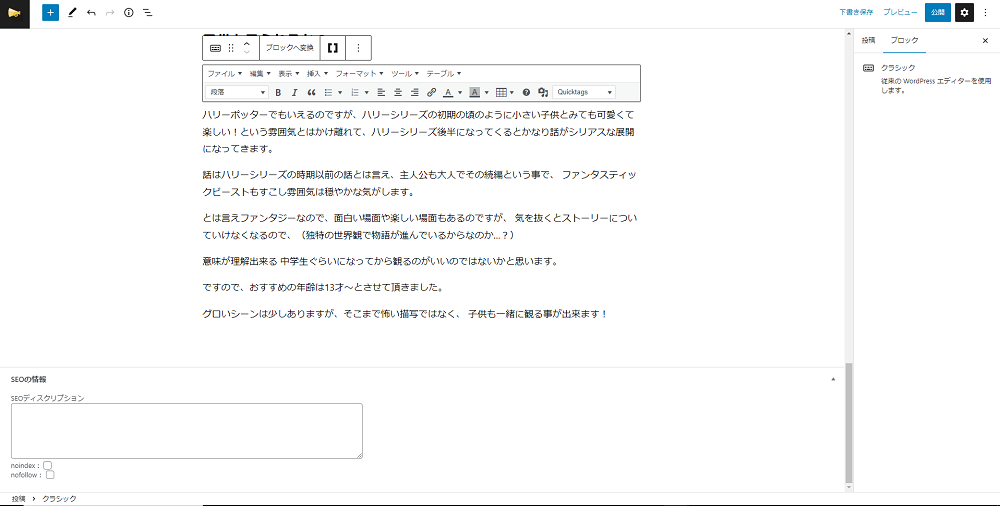Click 投稿 in the bottom breadcrumb
Screen dimensions: 1000x506
pos(18,498)
